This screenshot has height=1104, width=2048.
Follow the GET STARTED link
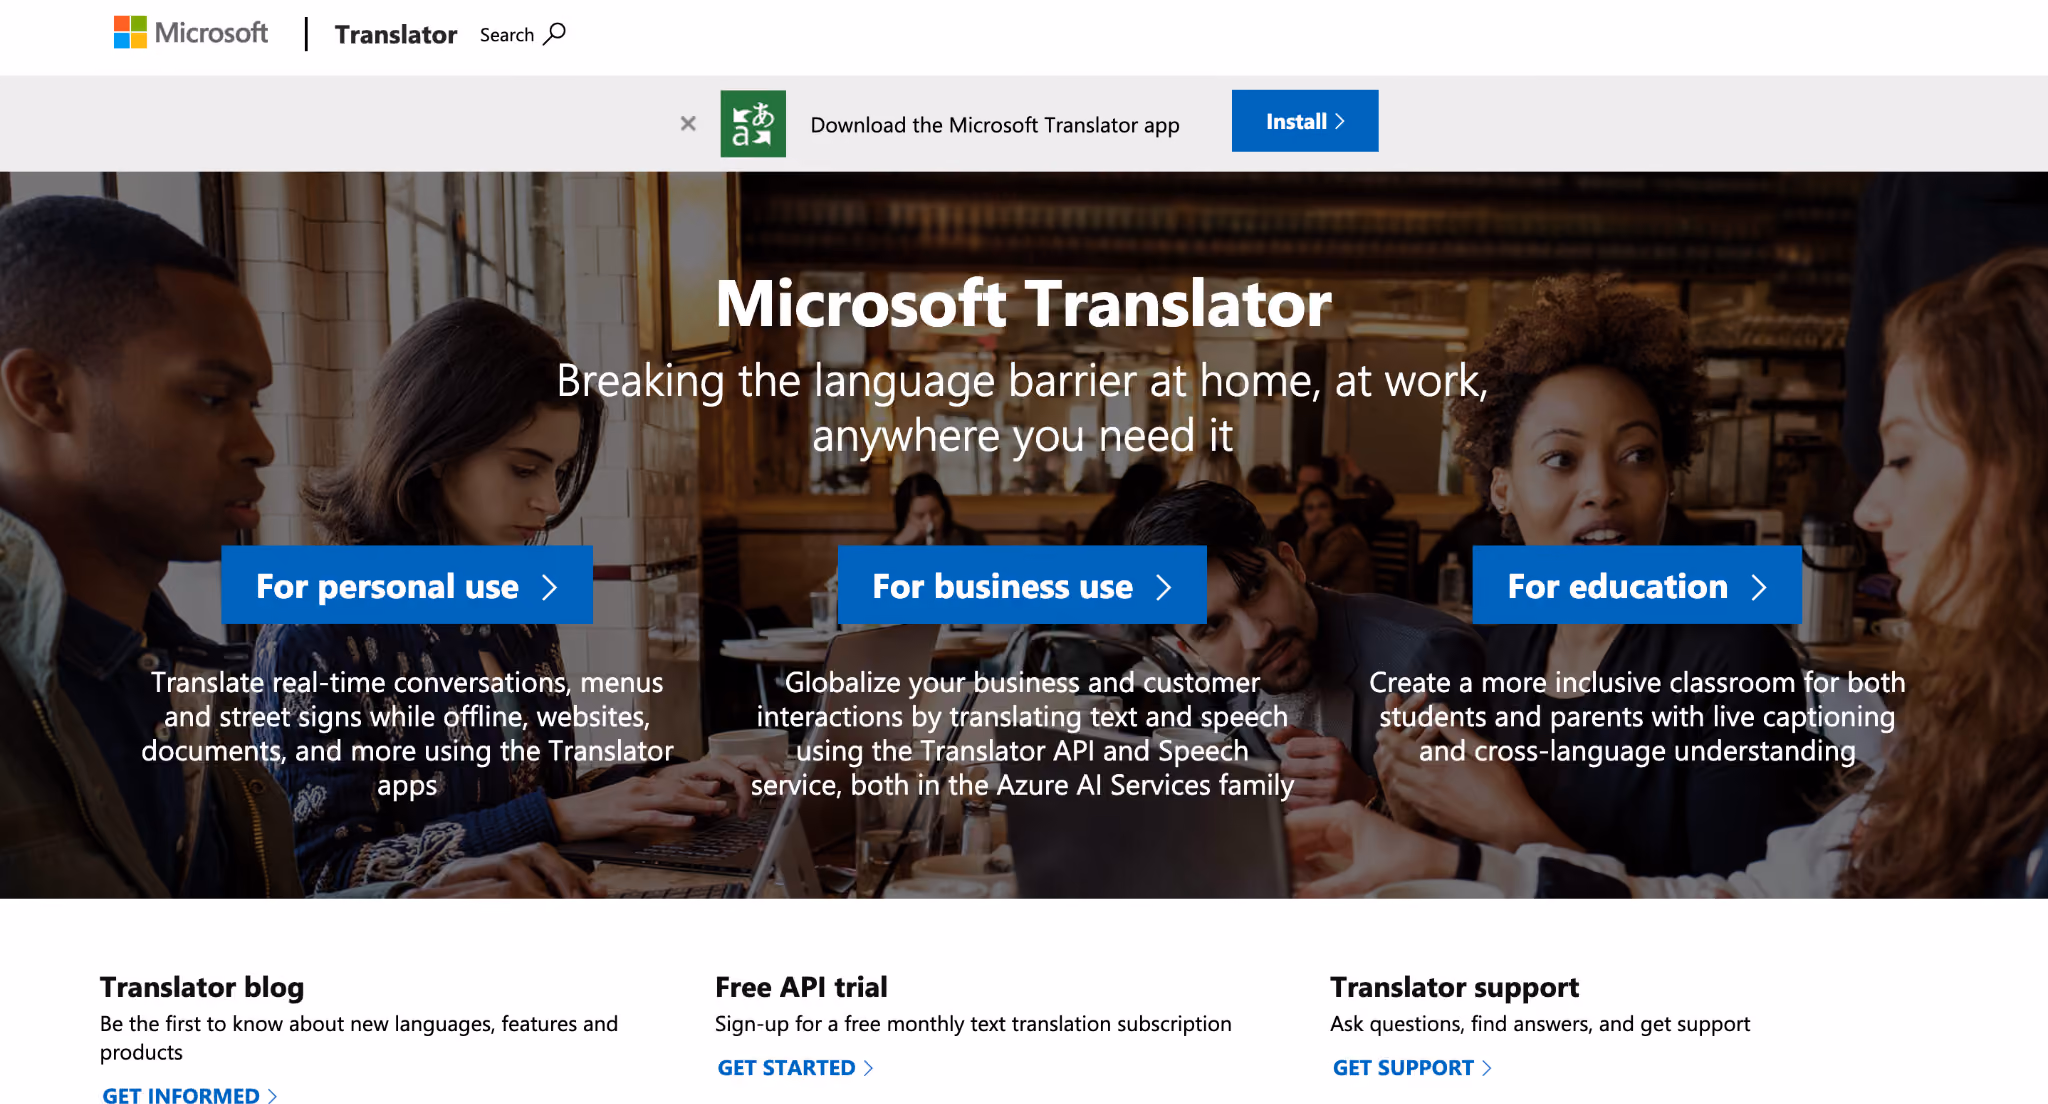(796, 1067)
